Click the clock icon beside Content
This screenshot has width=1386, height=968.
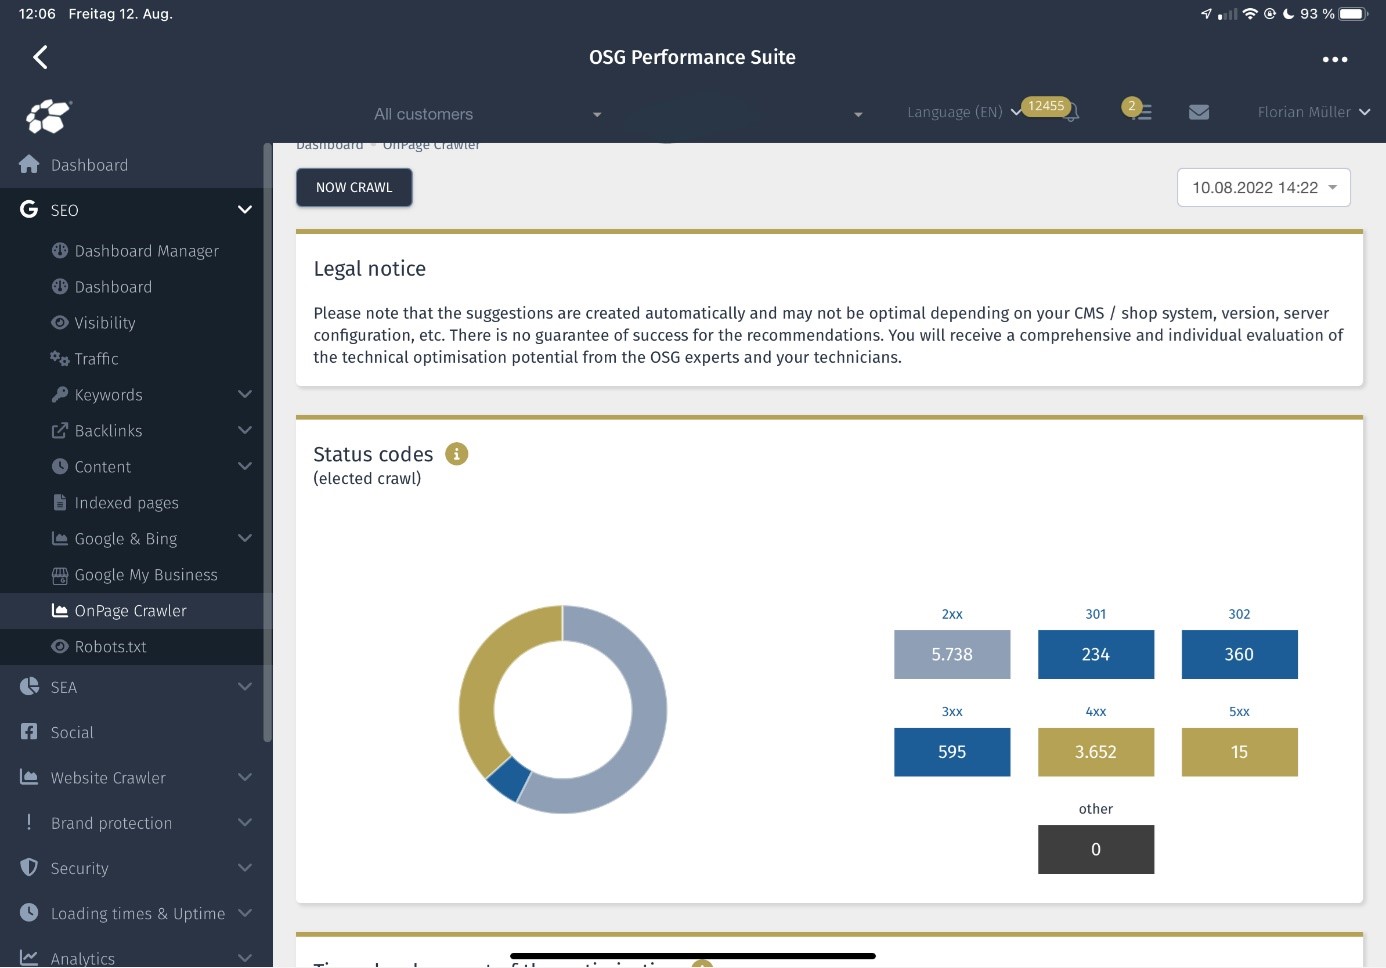pyautogui.click(x=60, y=466)
